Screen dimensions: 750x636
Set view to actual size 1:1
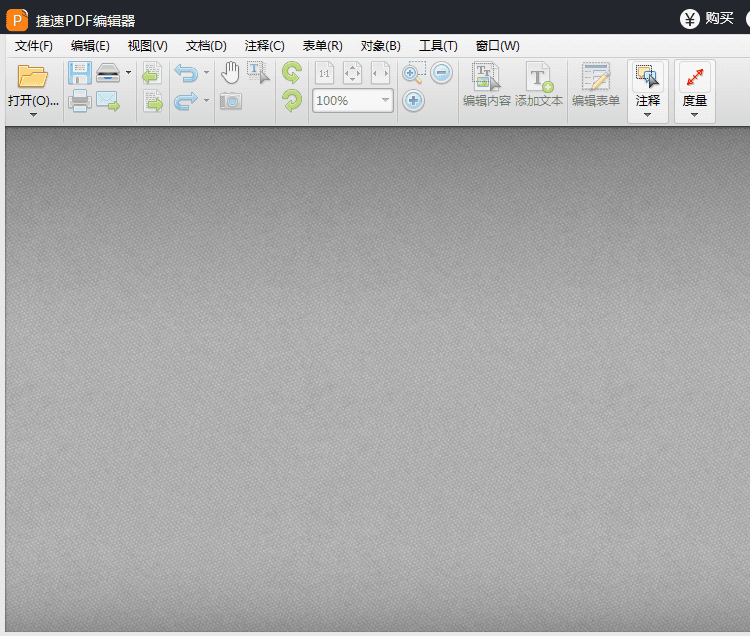[x=325, y=73]
